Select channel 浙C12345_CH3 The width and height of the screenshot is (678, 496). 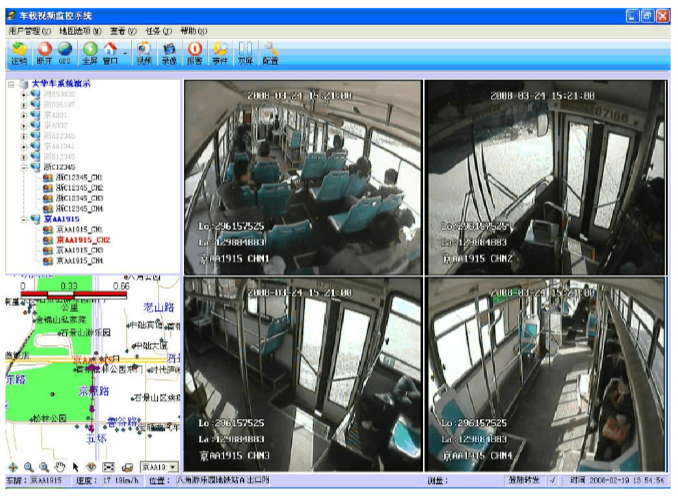(x=79, y=198)
